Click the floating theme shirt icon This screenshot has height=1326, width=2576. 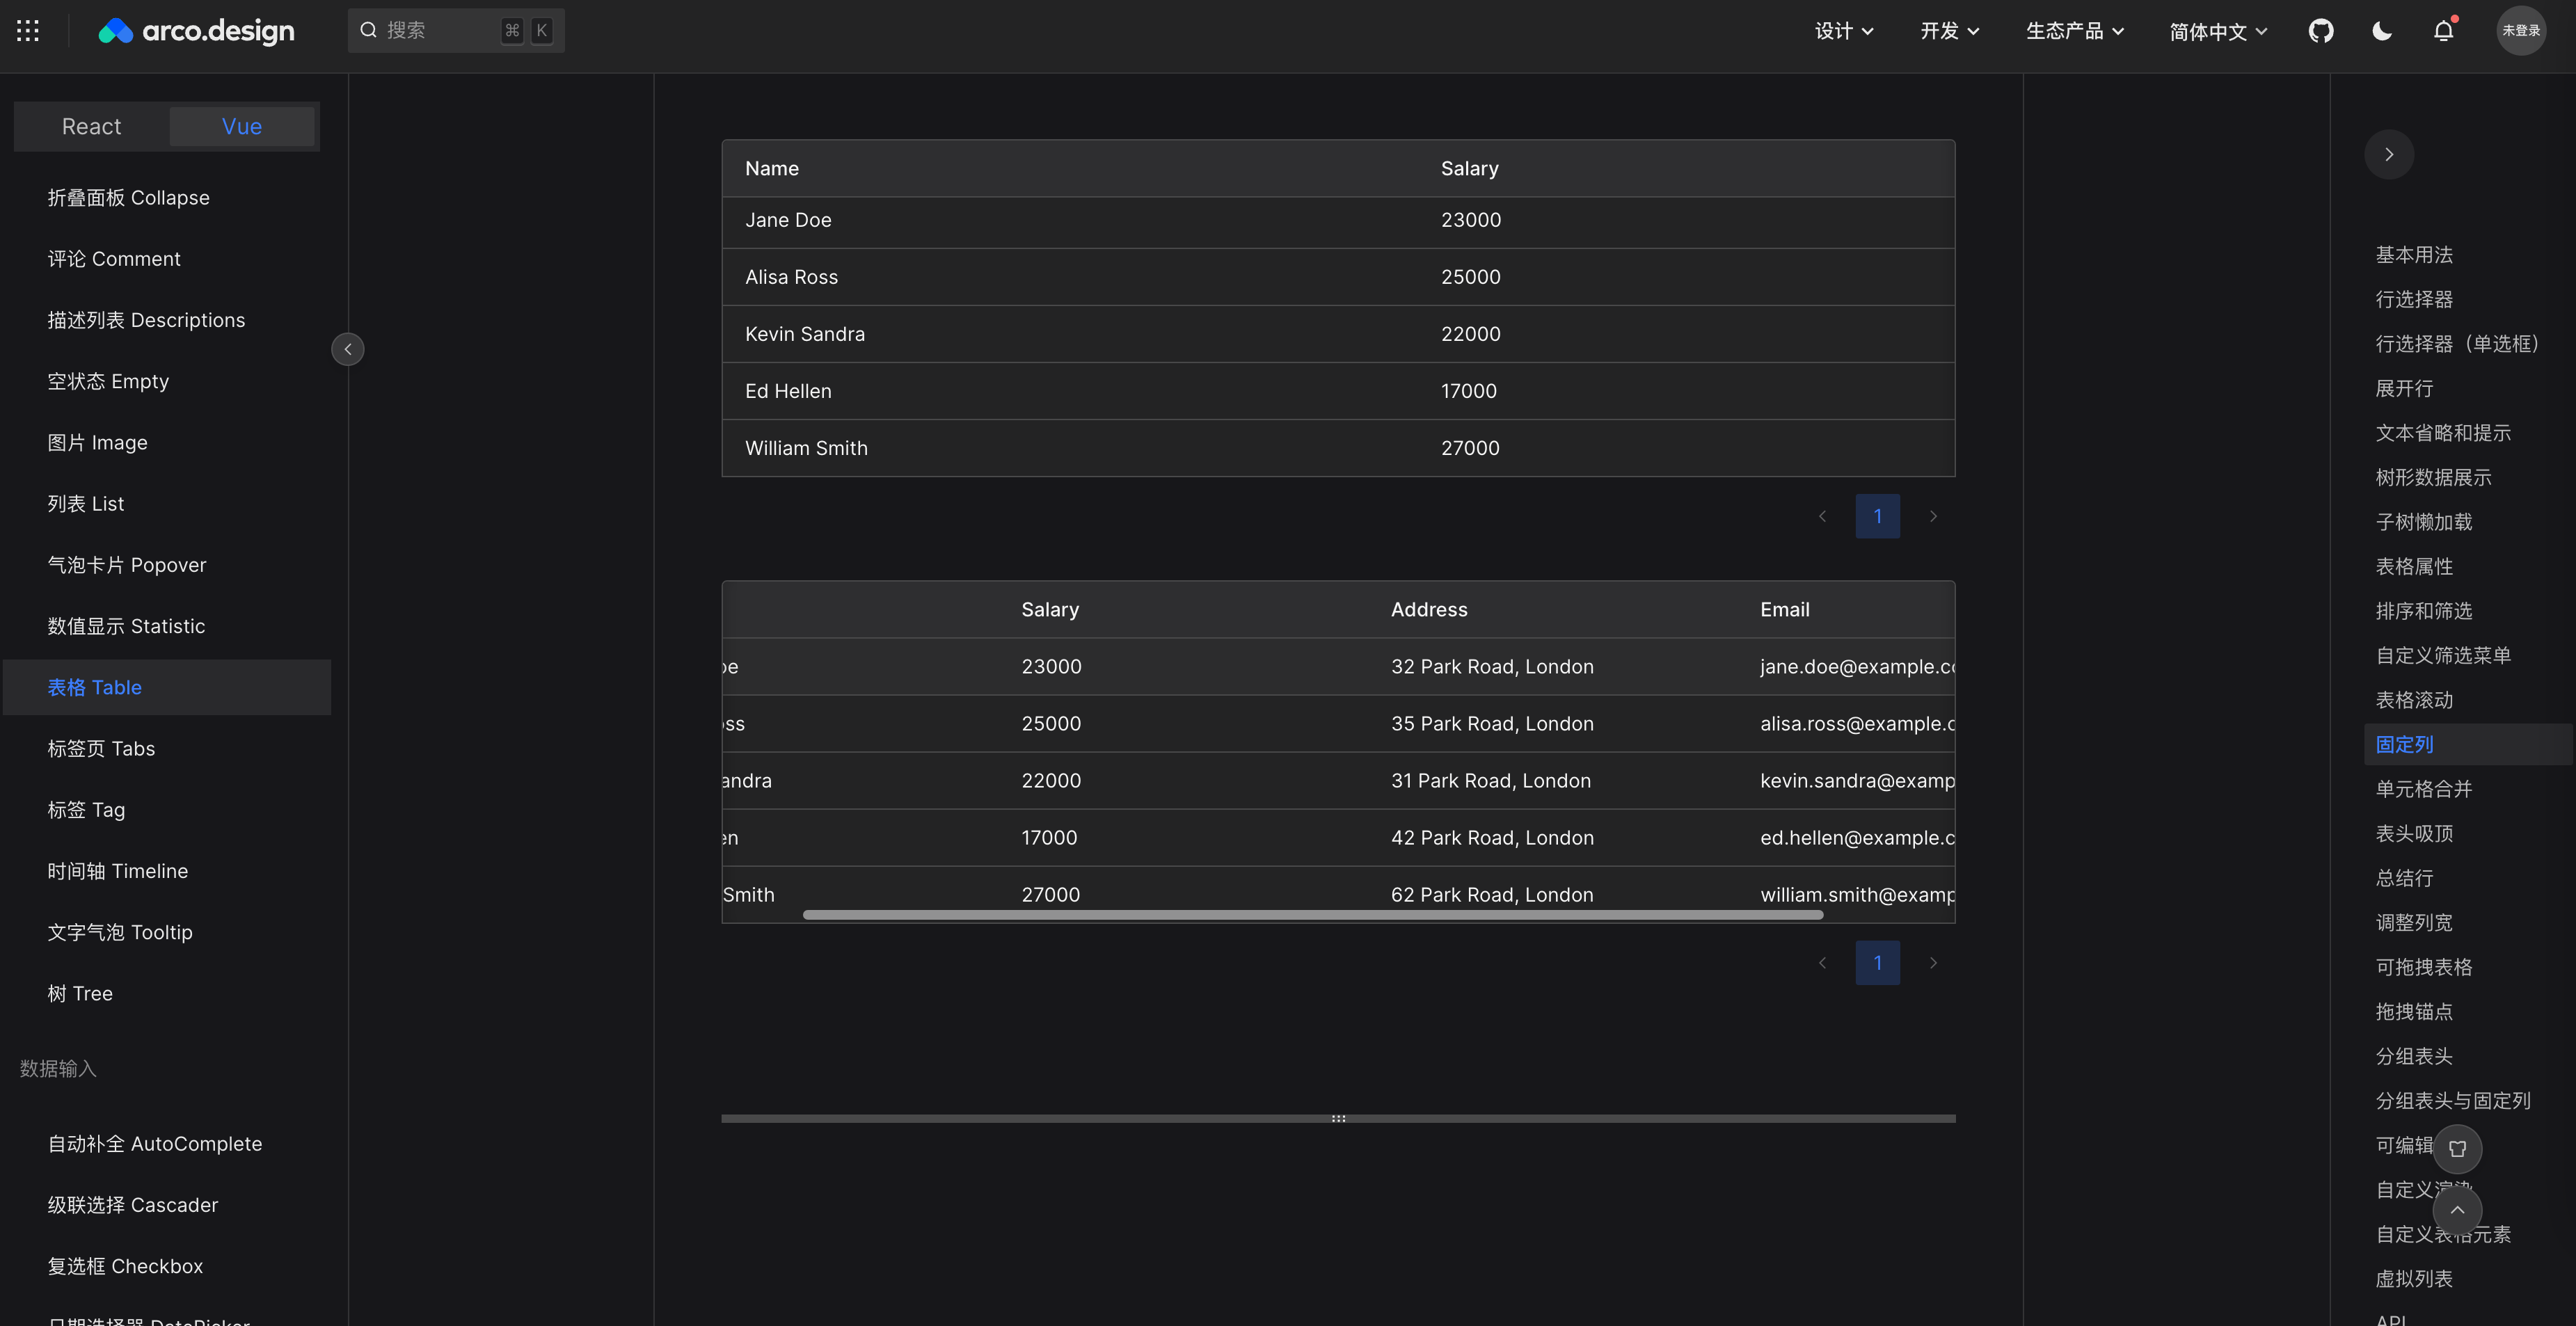[2457, 1148]
